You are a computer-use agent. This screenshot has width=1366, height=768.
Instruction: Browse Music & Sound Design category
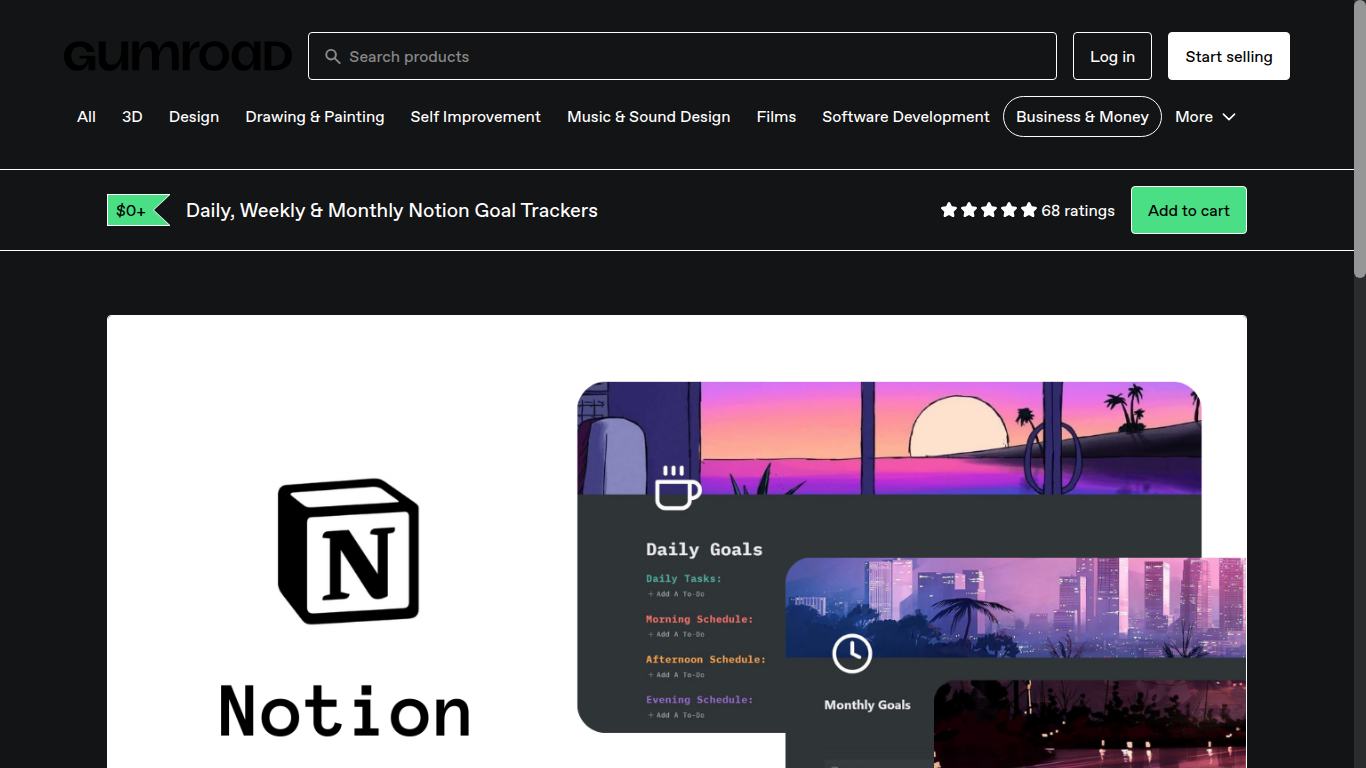point(649,117)
